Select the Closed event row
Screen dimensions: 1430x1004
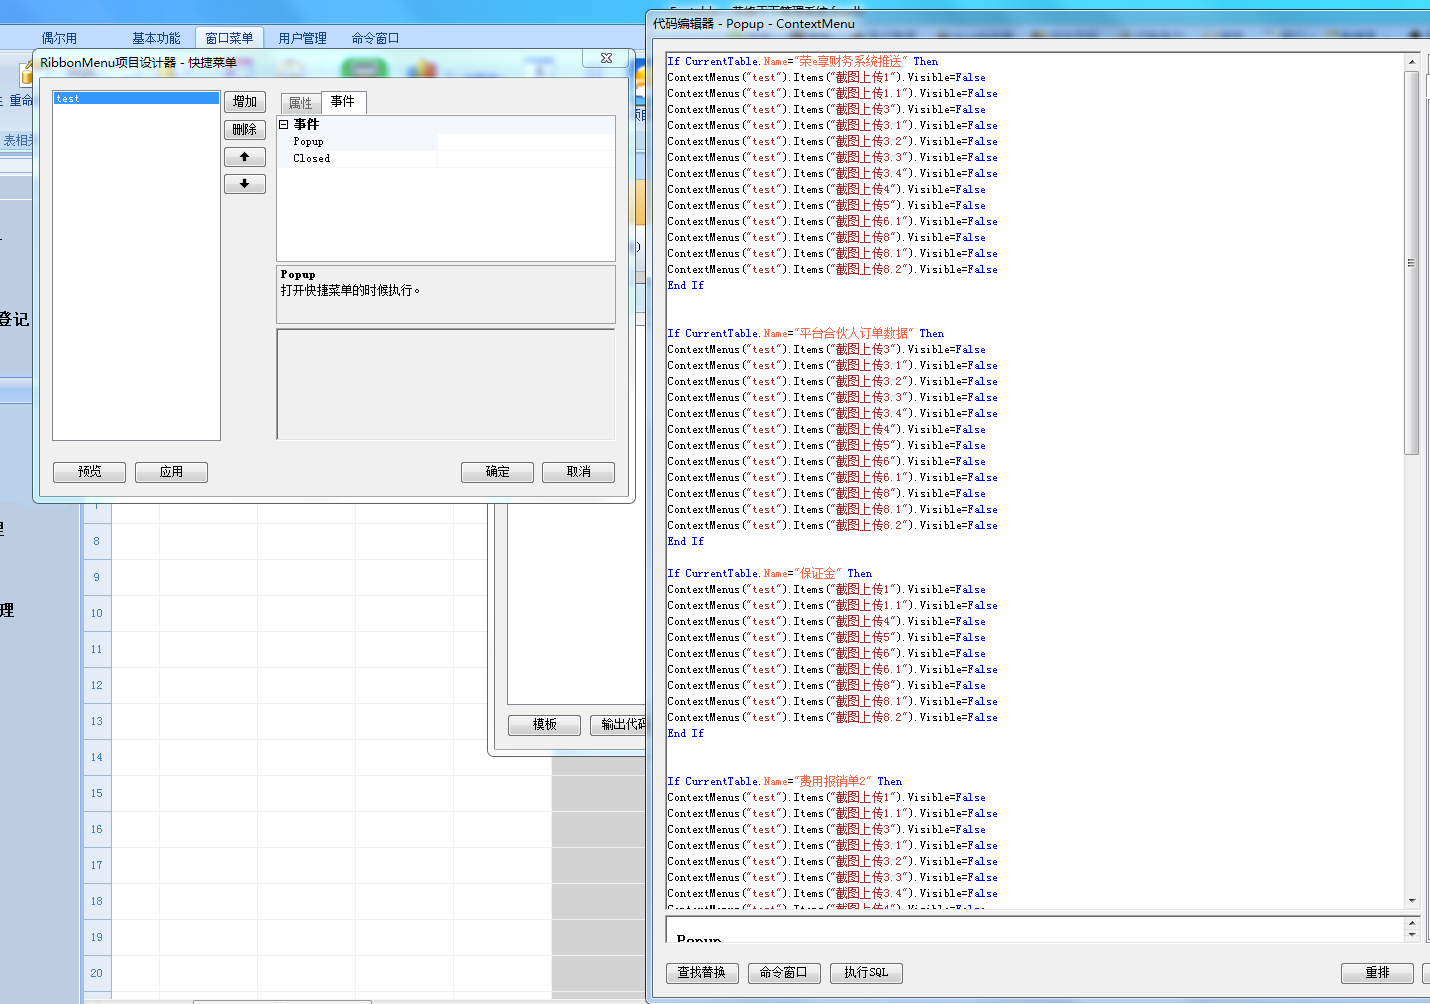[446, 158]
